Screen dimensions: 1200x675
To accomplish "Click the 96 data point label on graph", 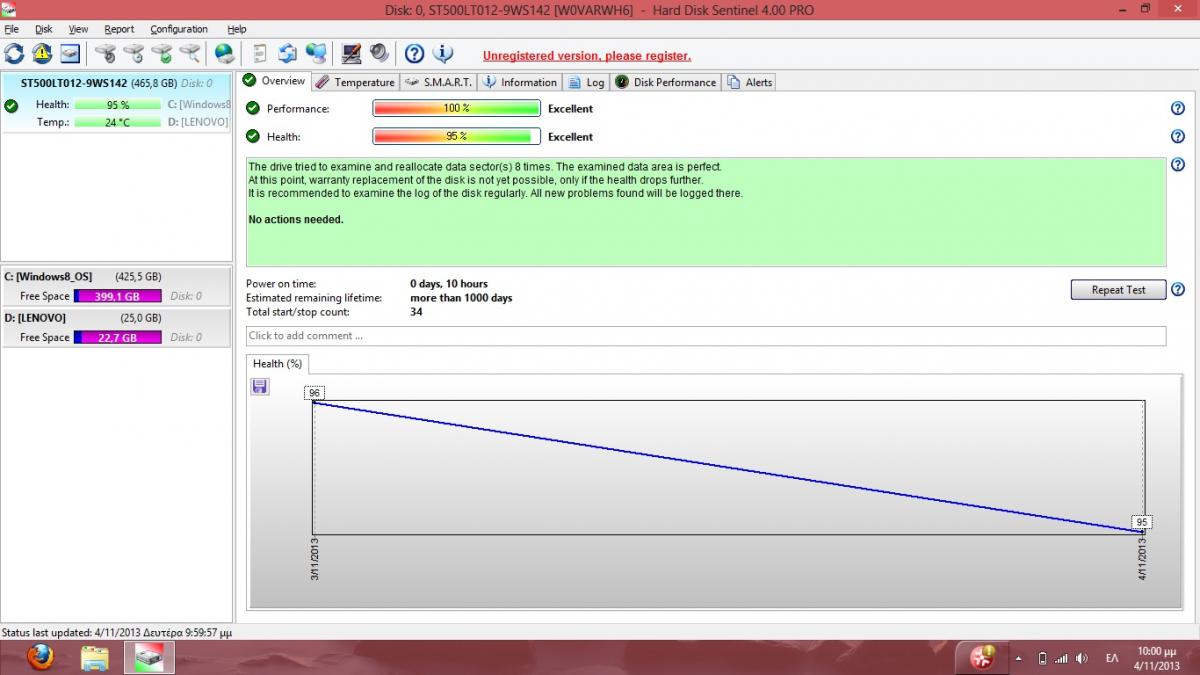I will coord(315,393).
